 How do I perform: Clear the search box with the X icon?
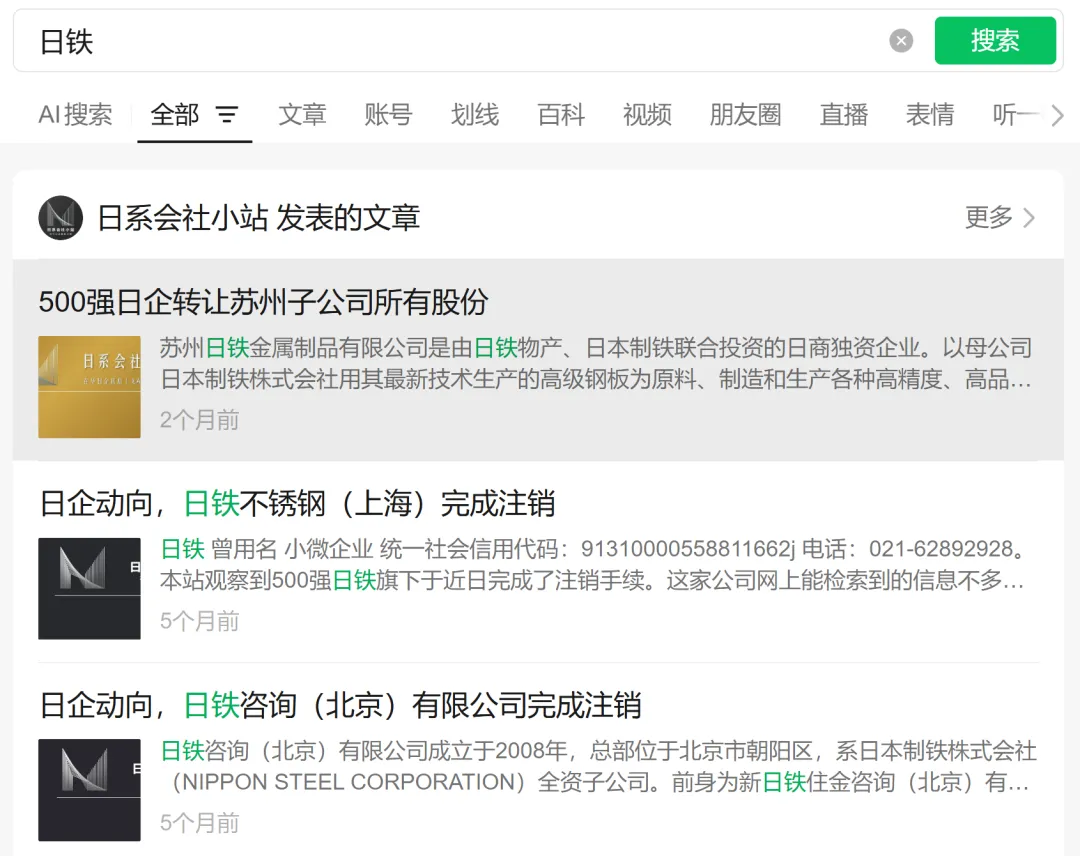click(901, 41)
